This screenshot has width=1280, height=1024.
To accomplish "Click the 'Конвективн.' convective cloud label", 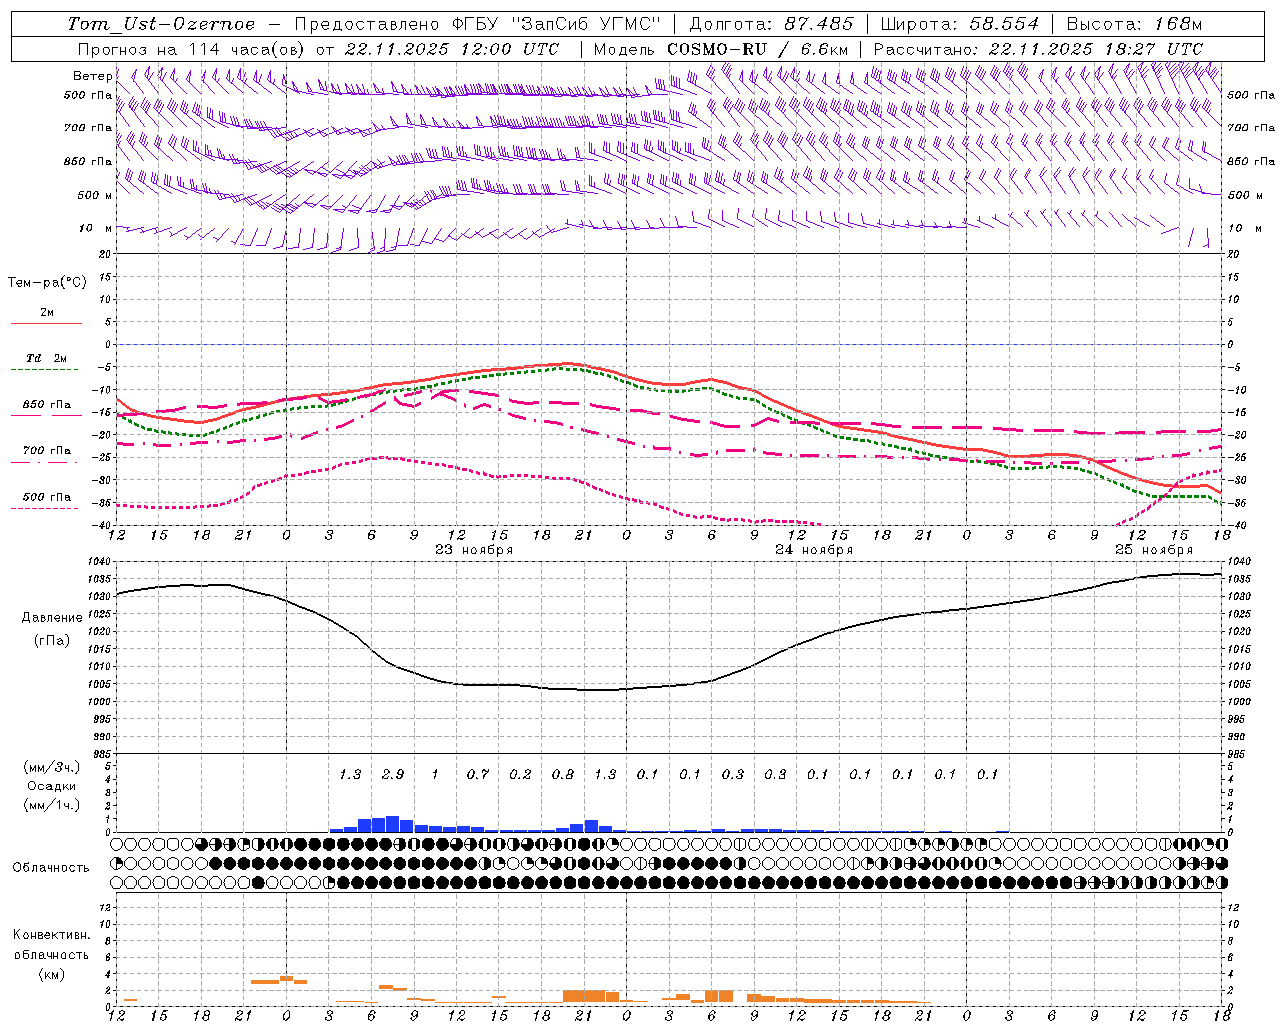I will tap(51, 935).
